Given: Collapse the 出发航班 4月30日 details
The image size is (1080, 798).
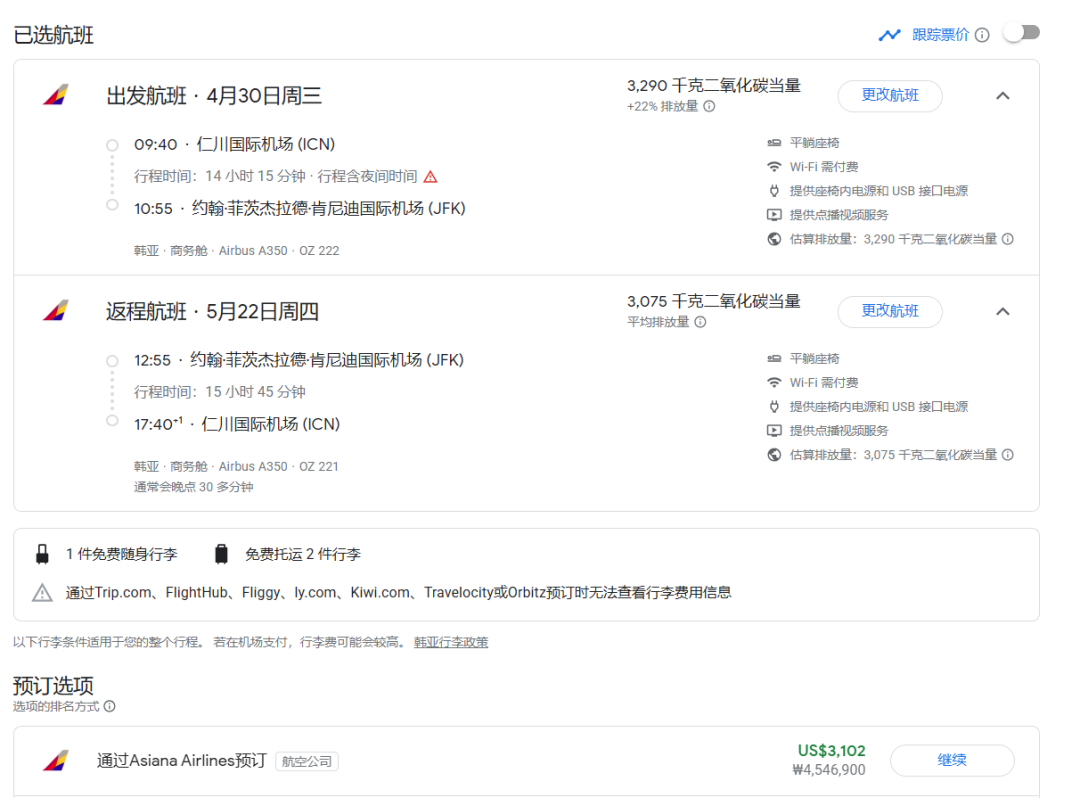Looking at the screenshot, I should (x=1003, y=96).
